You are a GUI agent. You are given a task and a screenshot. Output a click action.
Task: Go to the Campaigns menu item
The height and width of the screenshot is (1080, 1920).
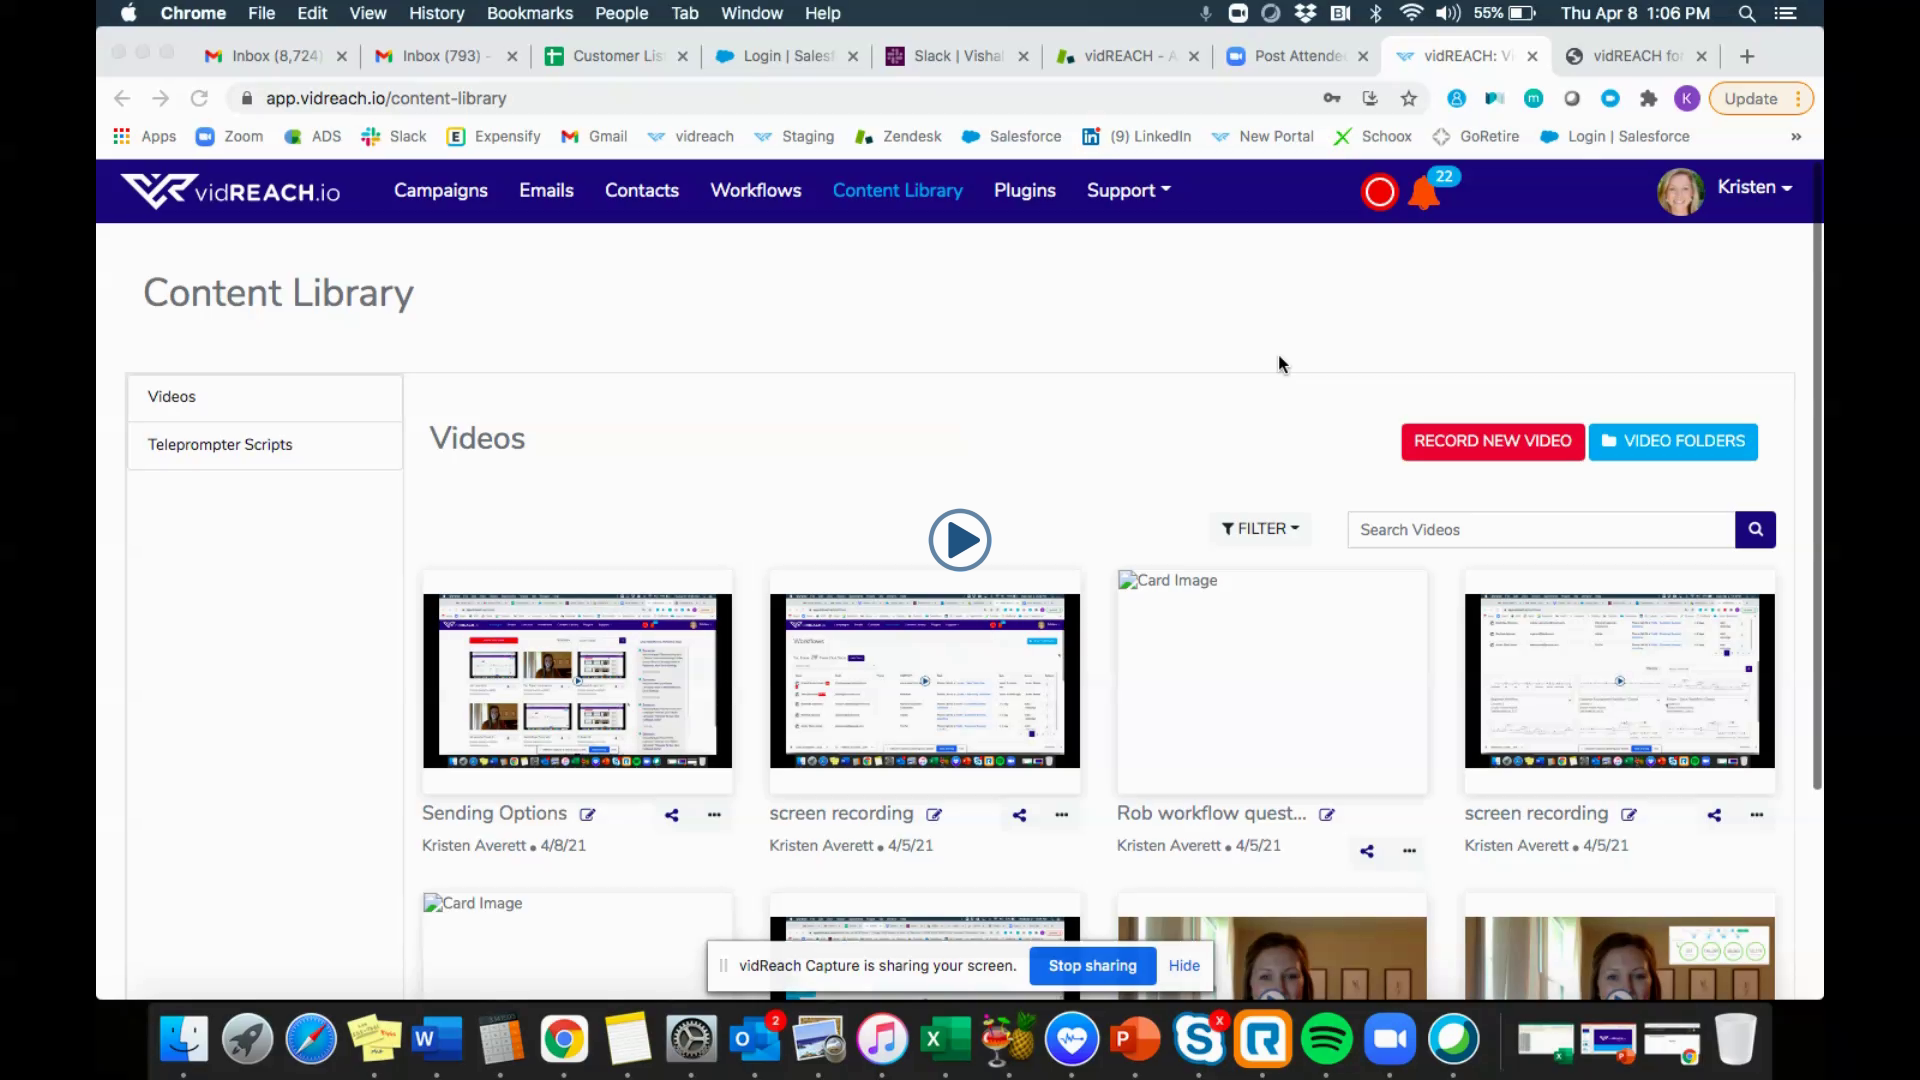coord(440,190)
